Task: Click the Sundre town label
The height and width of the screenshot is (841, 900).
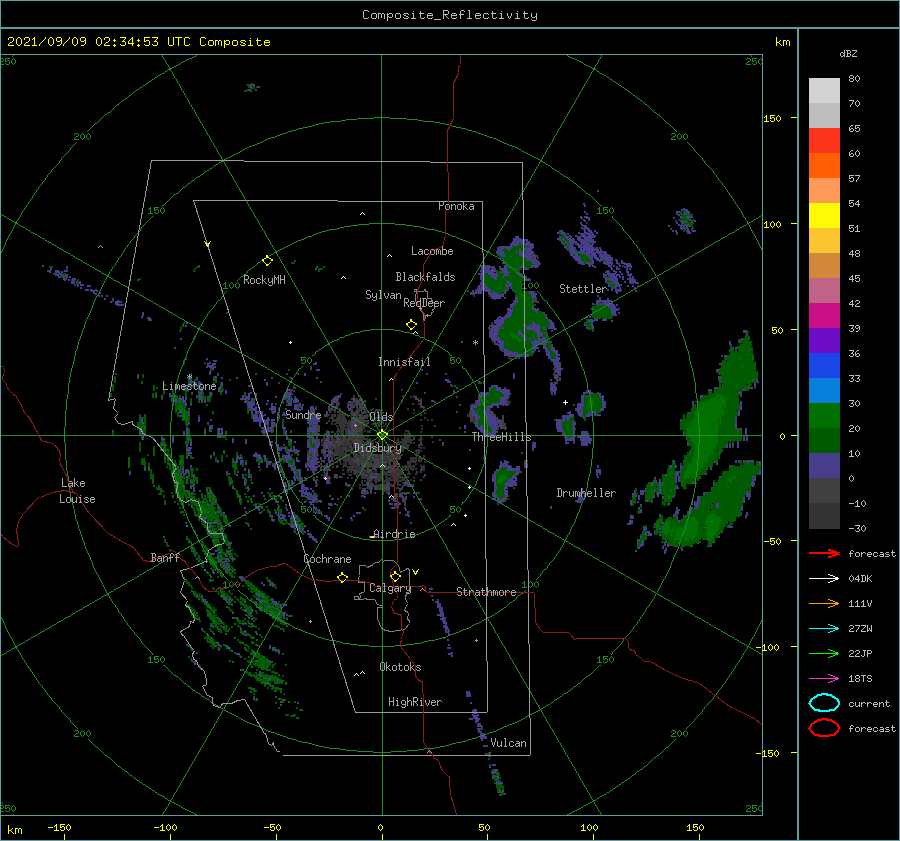Action: [303, 415]
